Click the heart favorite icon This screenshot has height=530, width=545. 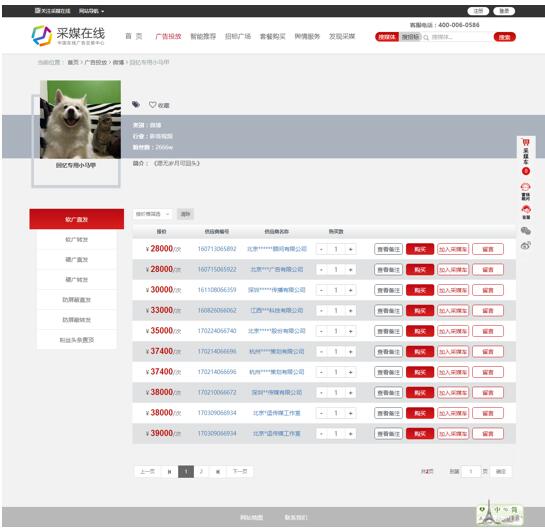pyautogui.click(x=152, y=105)
